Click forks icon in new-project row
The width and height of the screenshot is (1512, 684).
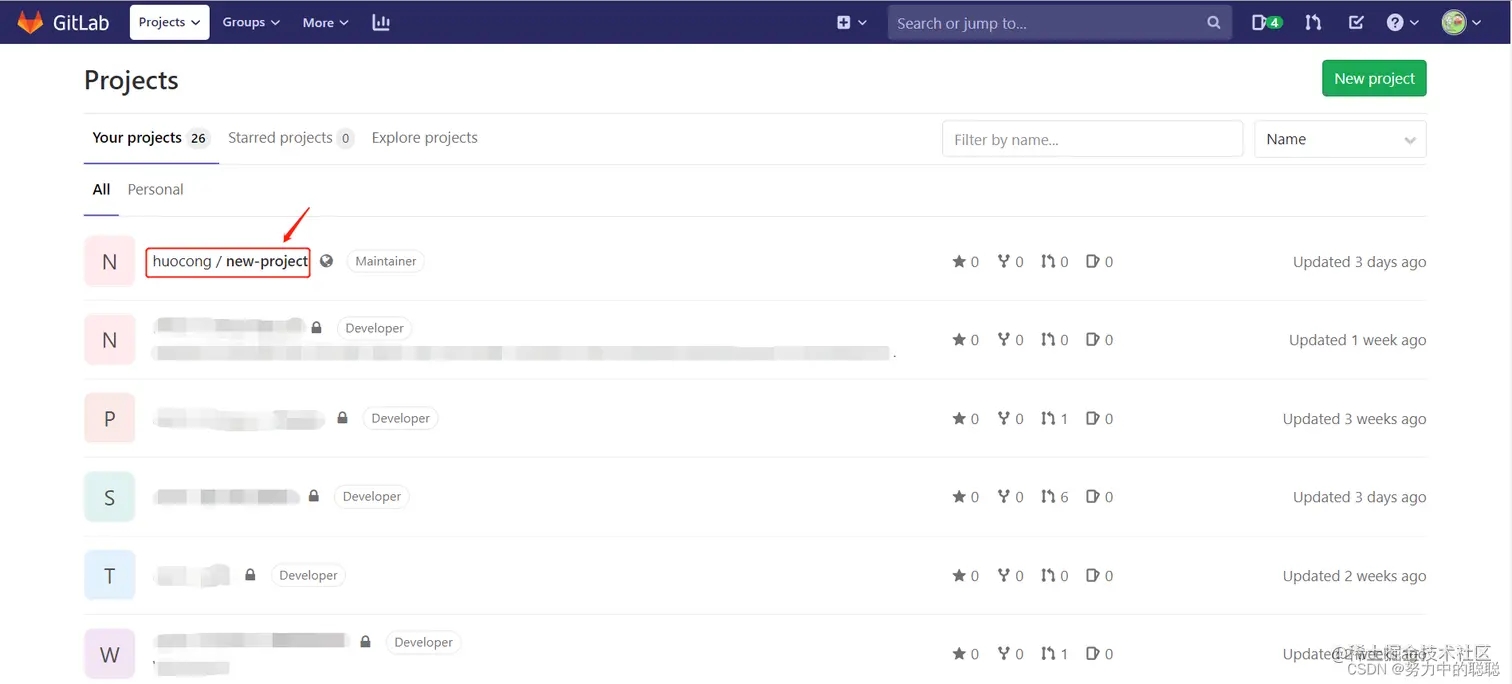[x=1003, y=261]
